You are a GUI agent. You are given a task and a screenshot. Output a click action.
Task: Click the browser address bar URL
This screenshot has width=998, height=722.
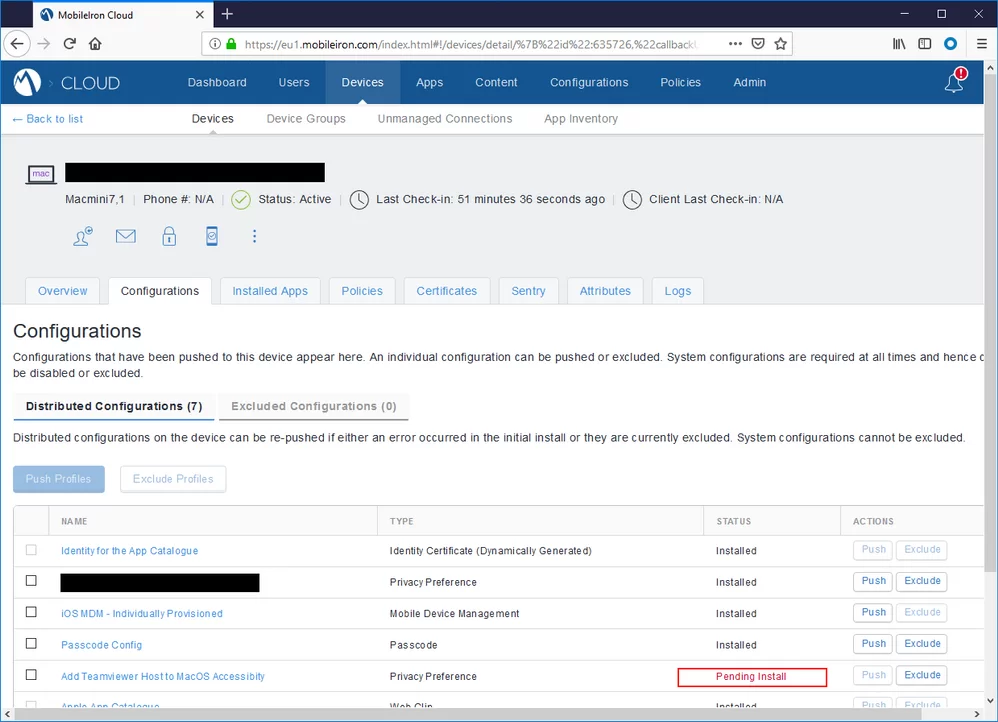point(468,44)
